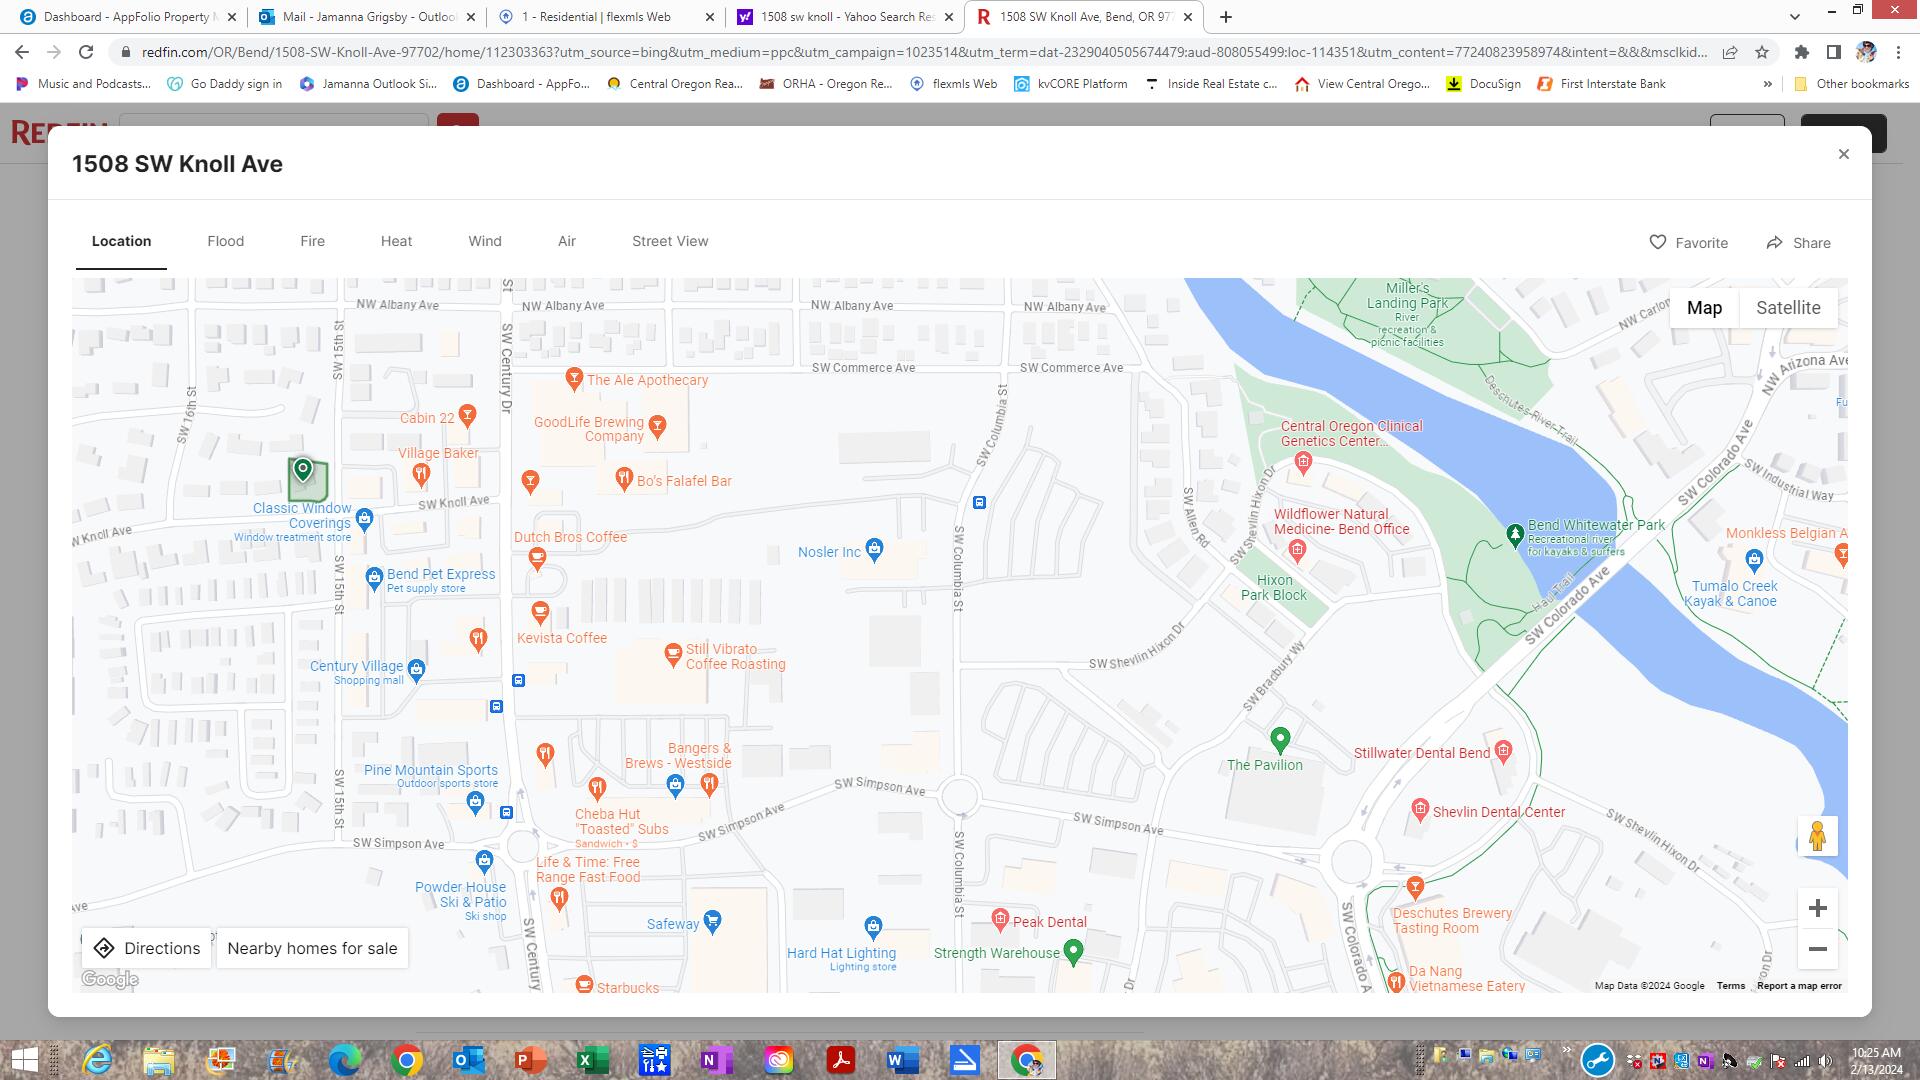Get Directions to the property
1920x1080 pixels.
[x=147, y=948]
